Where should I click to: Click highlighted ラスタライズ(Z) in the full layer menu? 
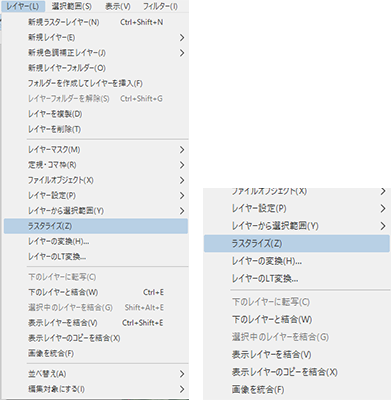[96, 226]
